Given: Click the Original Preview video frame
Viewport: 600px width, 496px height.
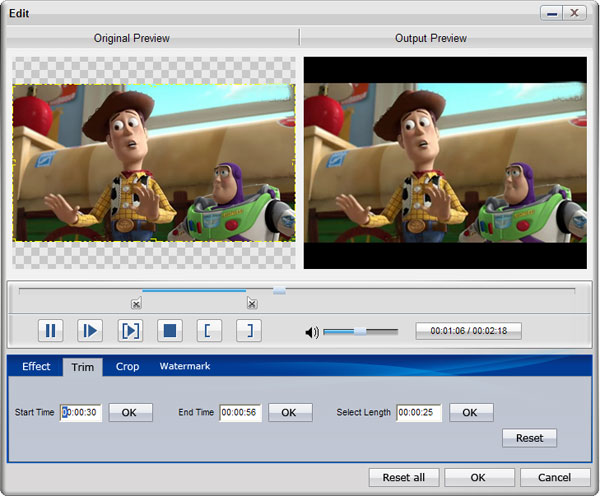Looking at the screenshot, I should pyautogui.click(x=154, y=163).
